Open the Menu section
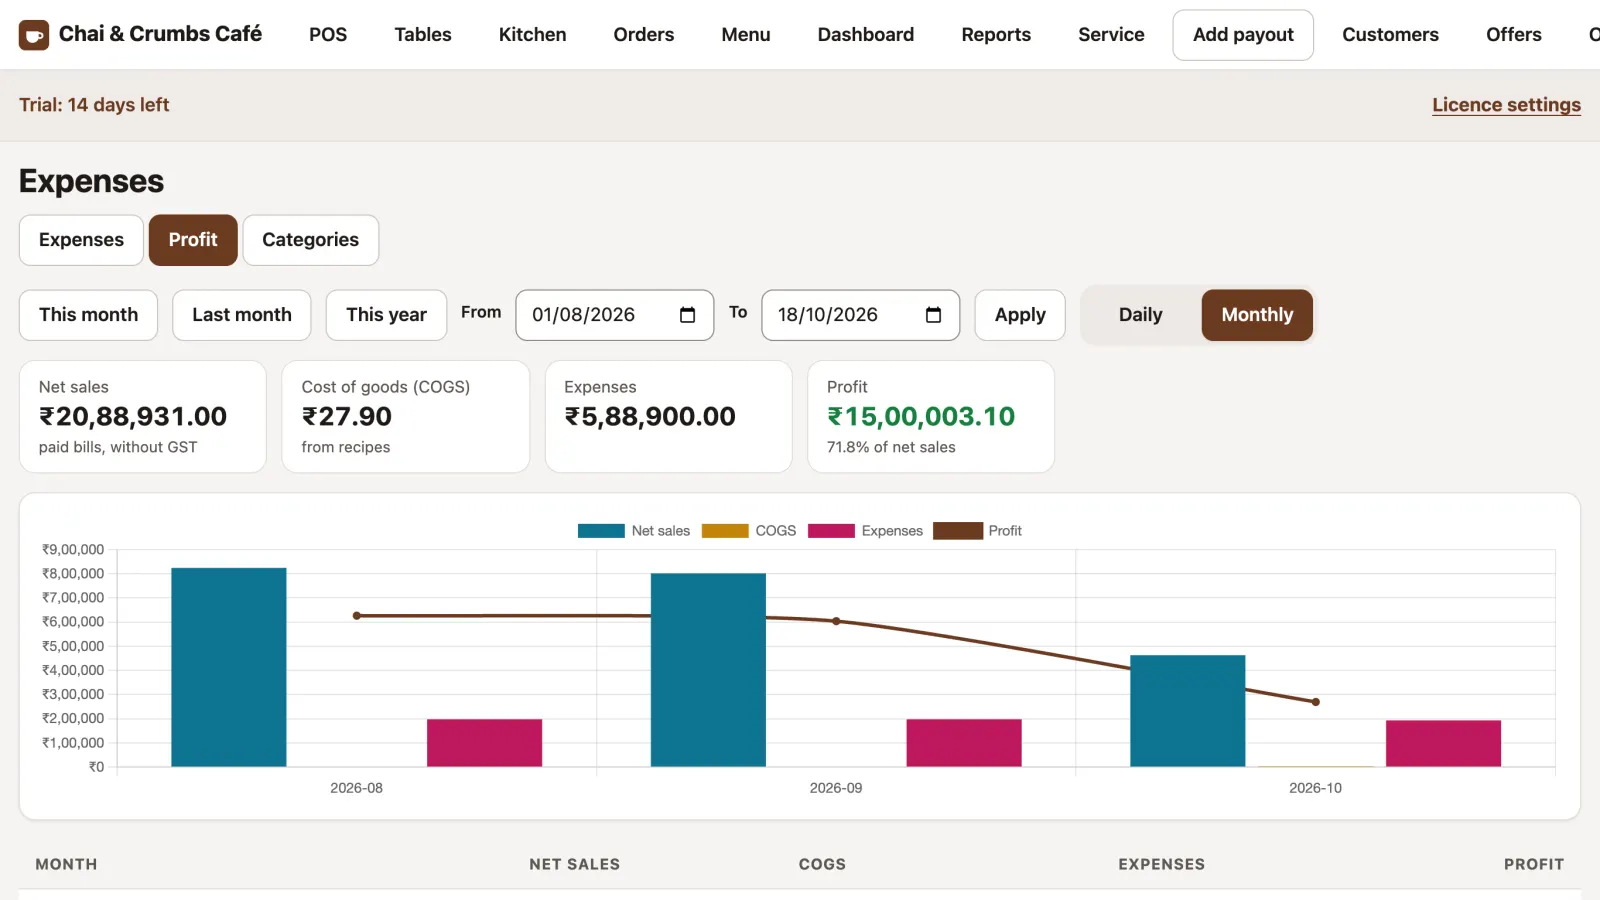The image size is (1600, 900). click(746, 35)
